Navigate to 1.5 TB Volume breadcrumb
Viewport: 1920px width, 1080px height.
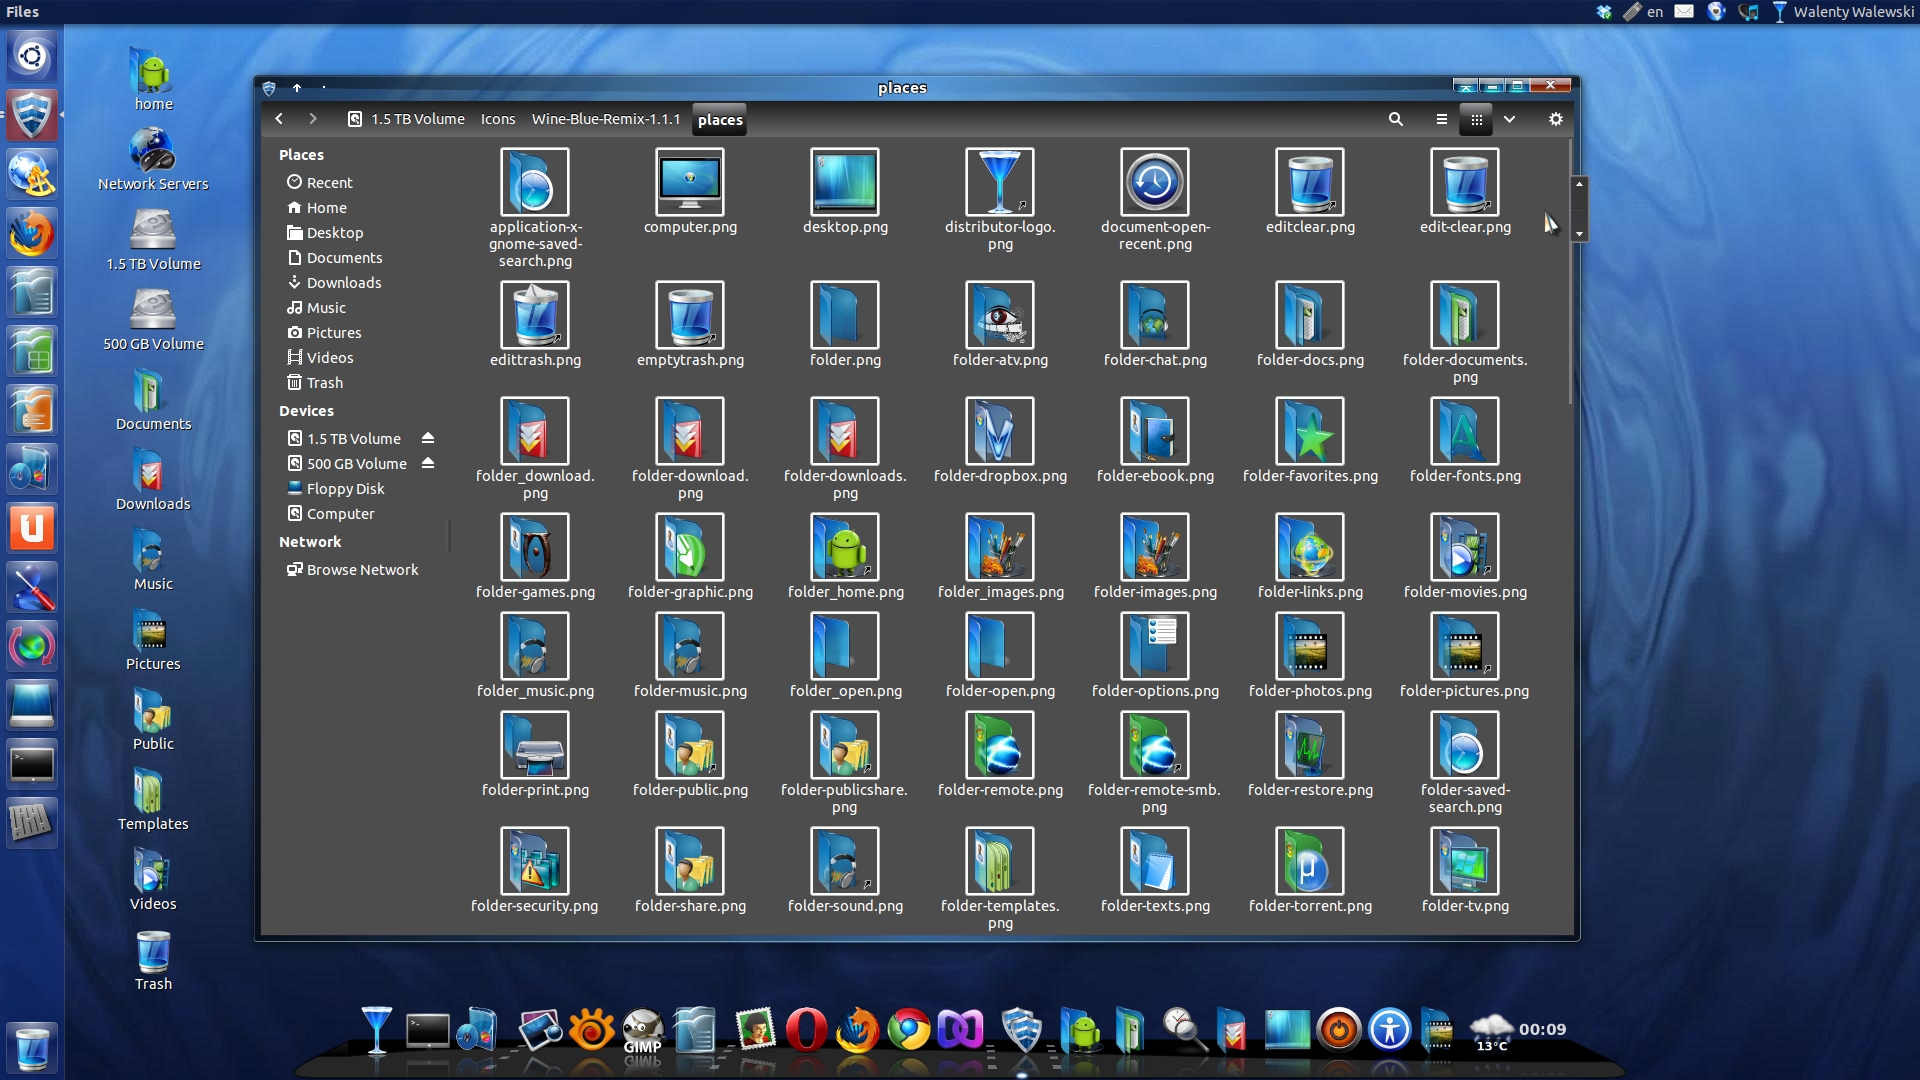tap(407, 119)
